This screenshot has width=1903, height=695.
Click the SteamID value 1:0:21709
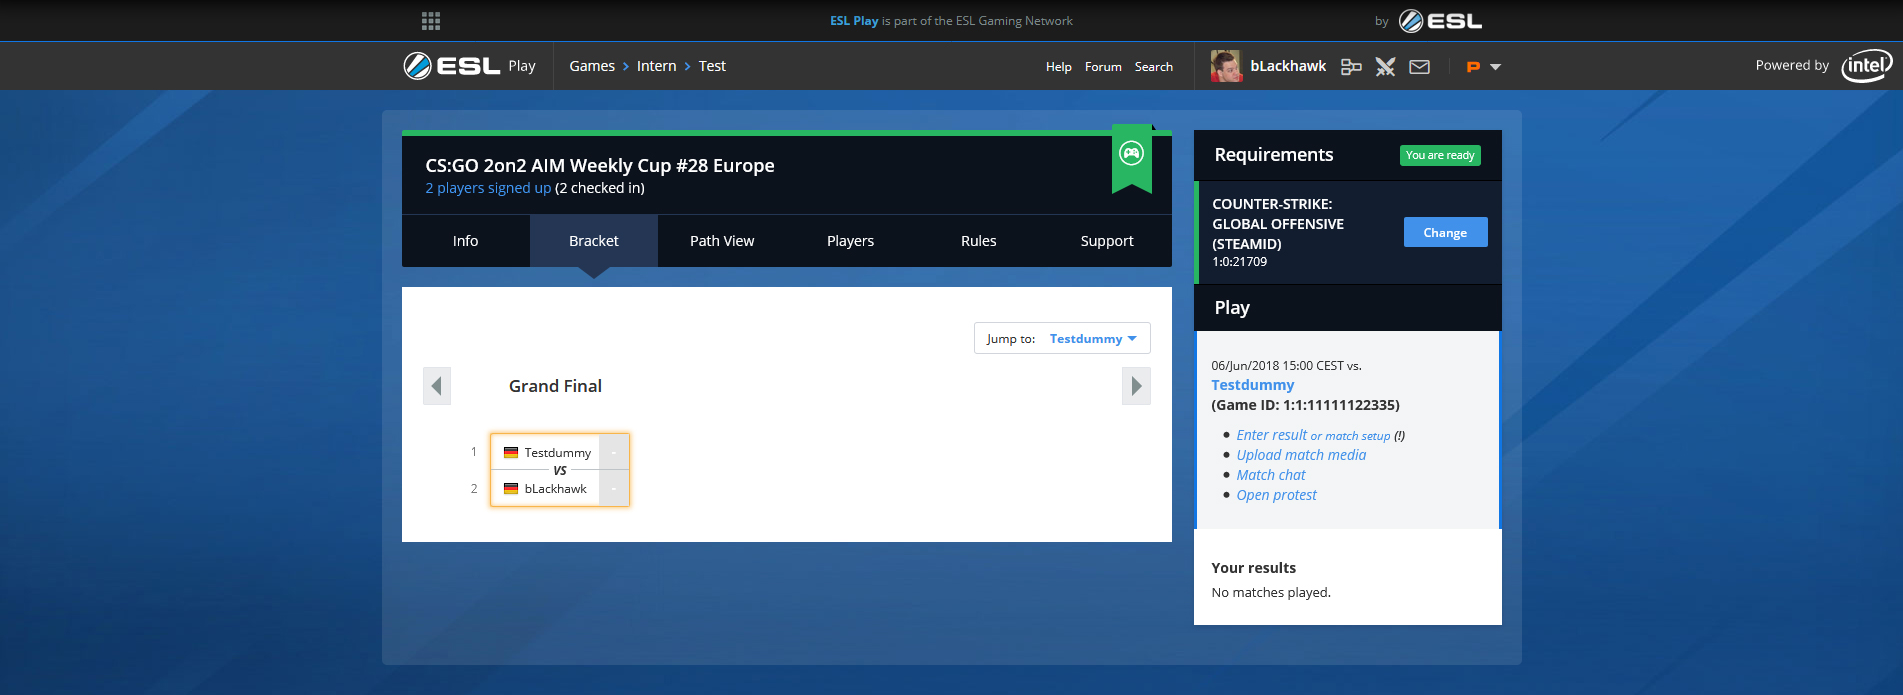point(1239,262)
